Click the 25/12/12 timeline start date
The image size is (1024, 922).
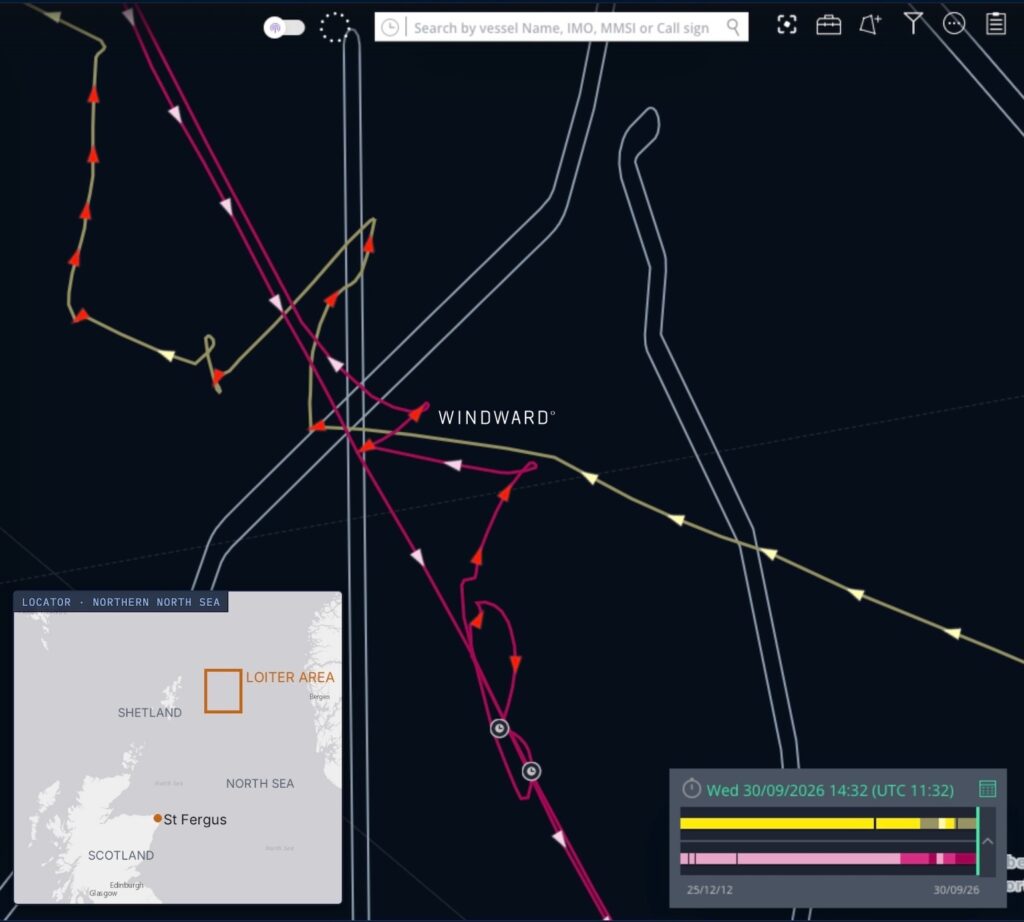709,890
